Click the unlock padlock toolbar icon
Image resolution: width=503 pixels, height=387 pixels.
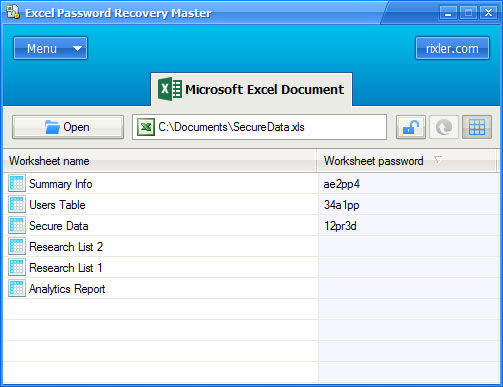pyautogui.click(x=411, y=127)
